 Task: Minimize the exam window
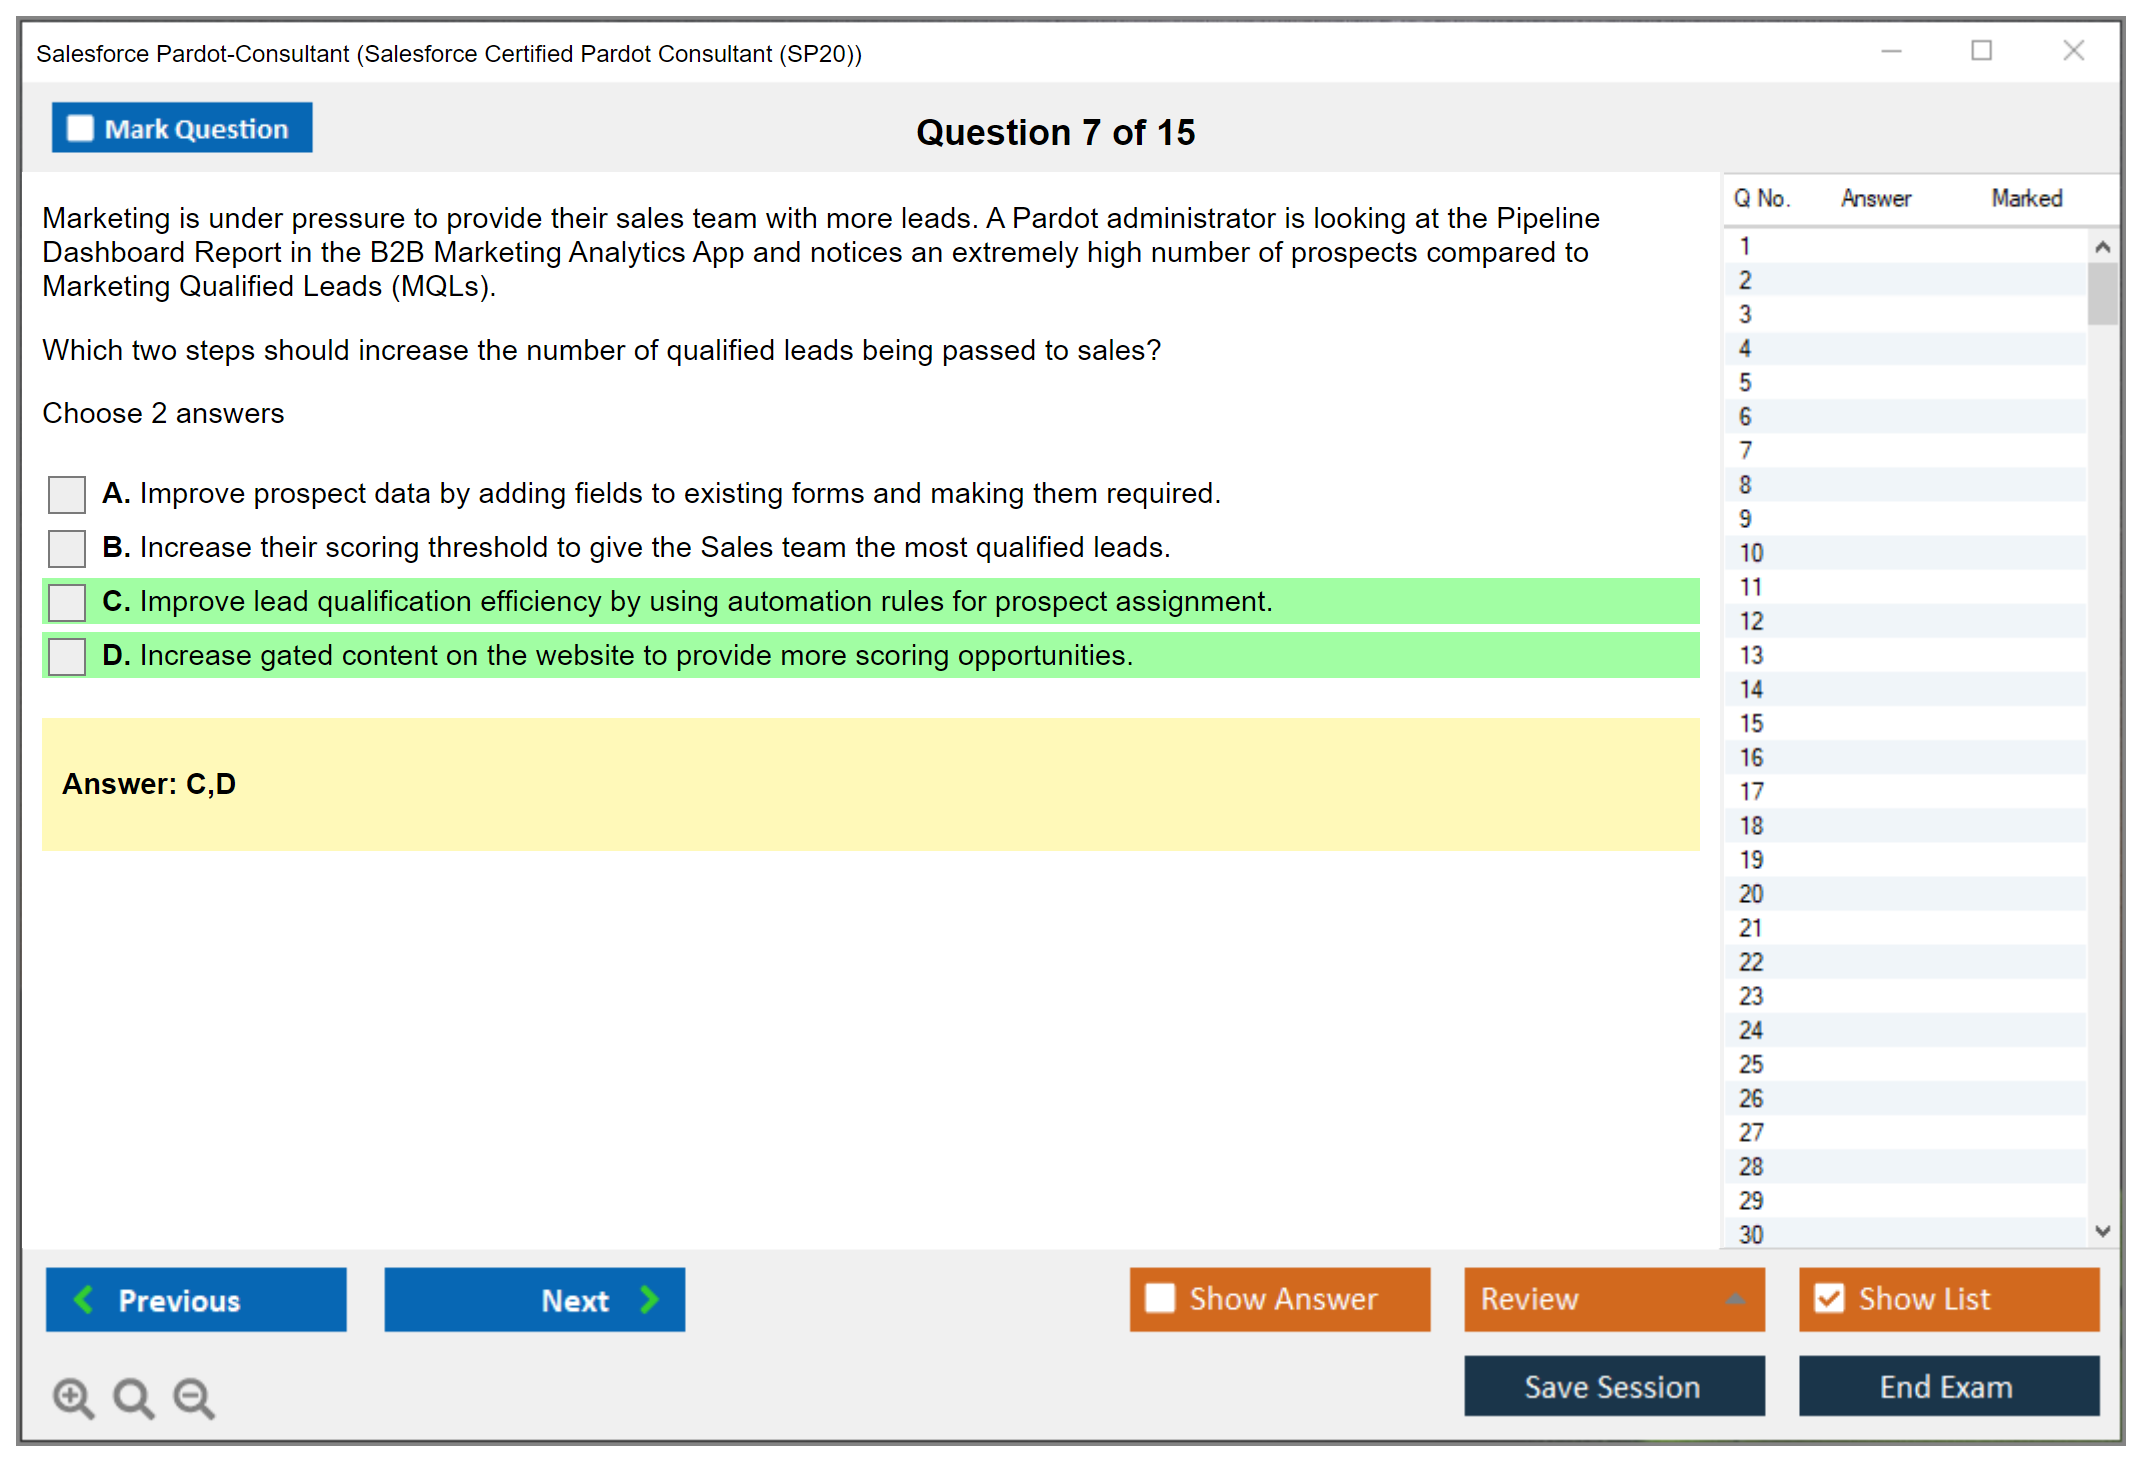coord(1891,51)
